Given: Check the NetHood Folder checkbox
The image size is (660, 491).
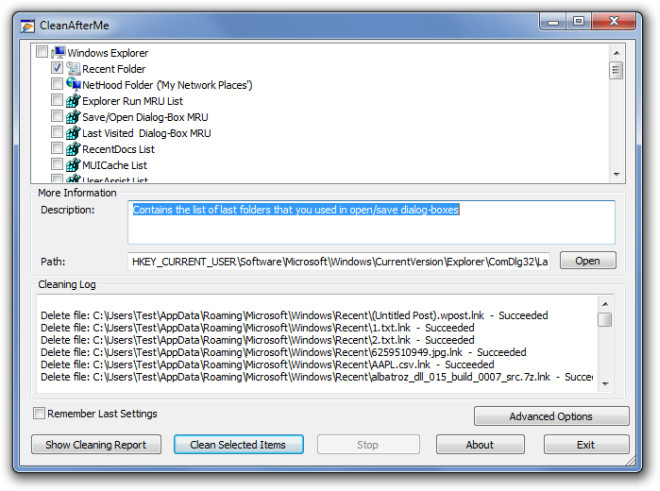Looking at the screenshot, I should 57,83.
